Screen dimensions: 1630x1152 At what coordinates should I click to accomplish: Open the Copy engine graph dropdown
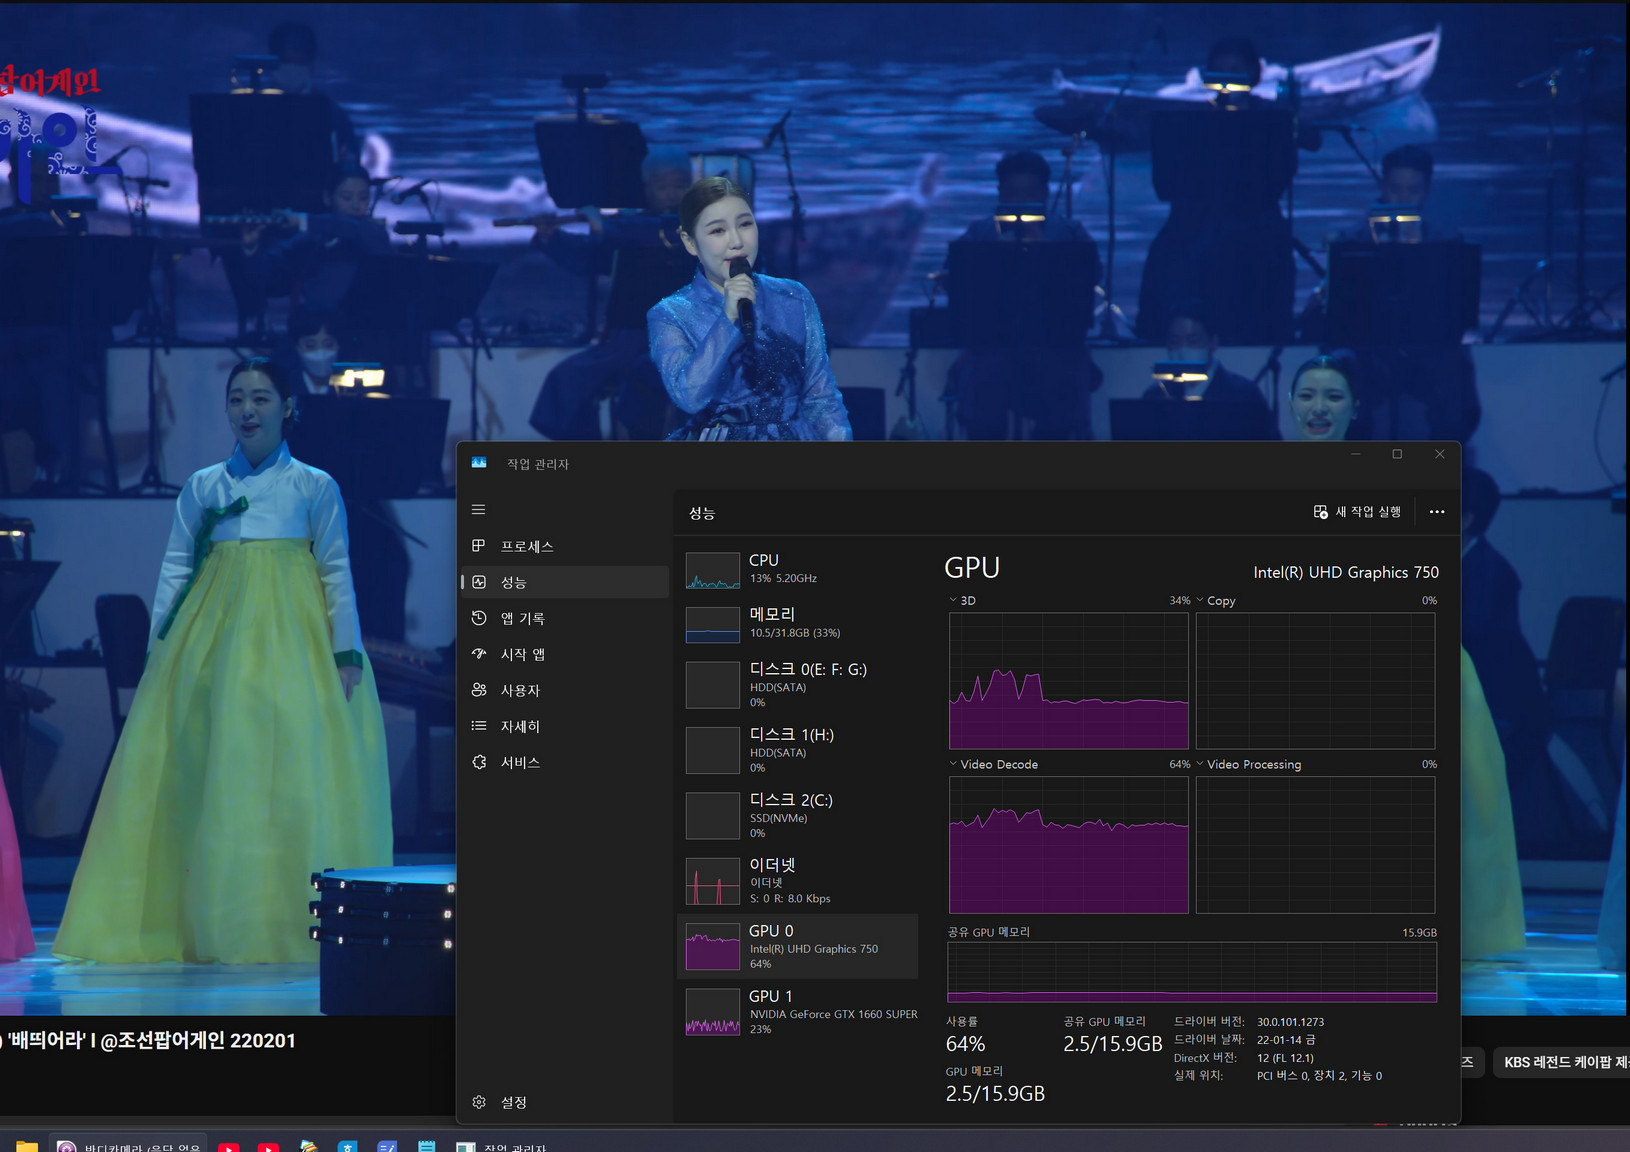[1215, 601]
